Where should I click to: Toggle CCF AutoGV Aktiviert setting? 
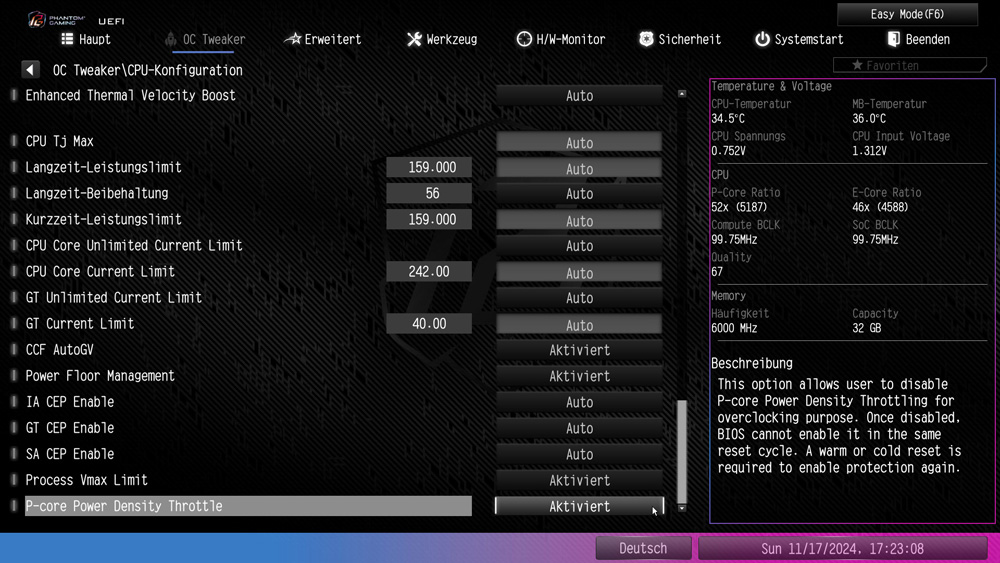(x=579, y=350)
